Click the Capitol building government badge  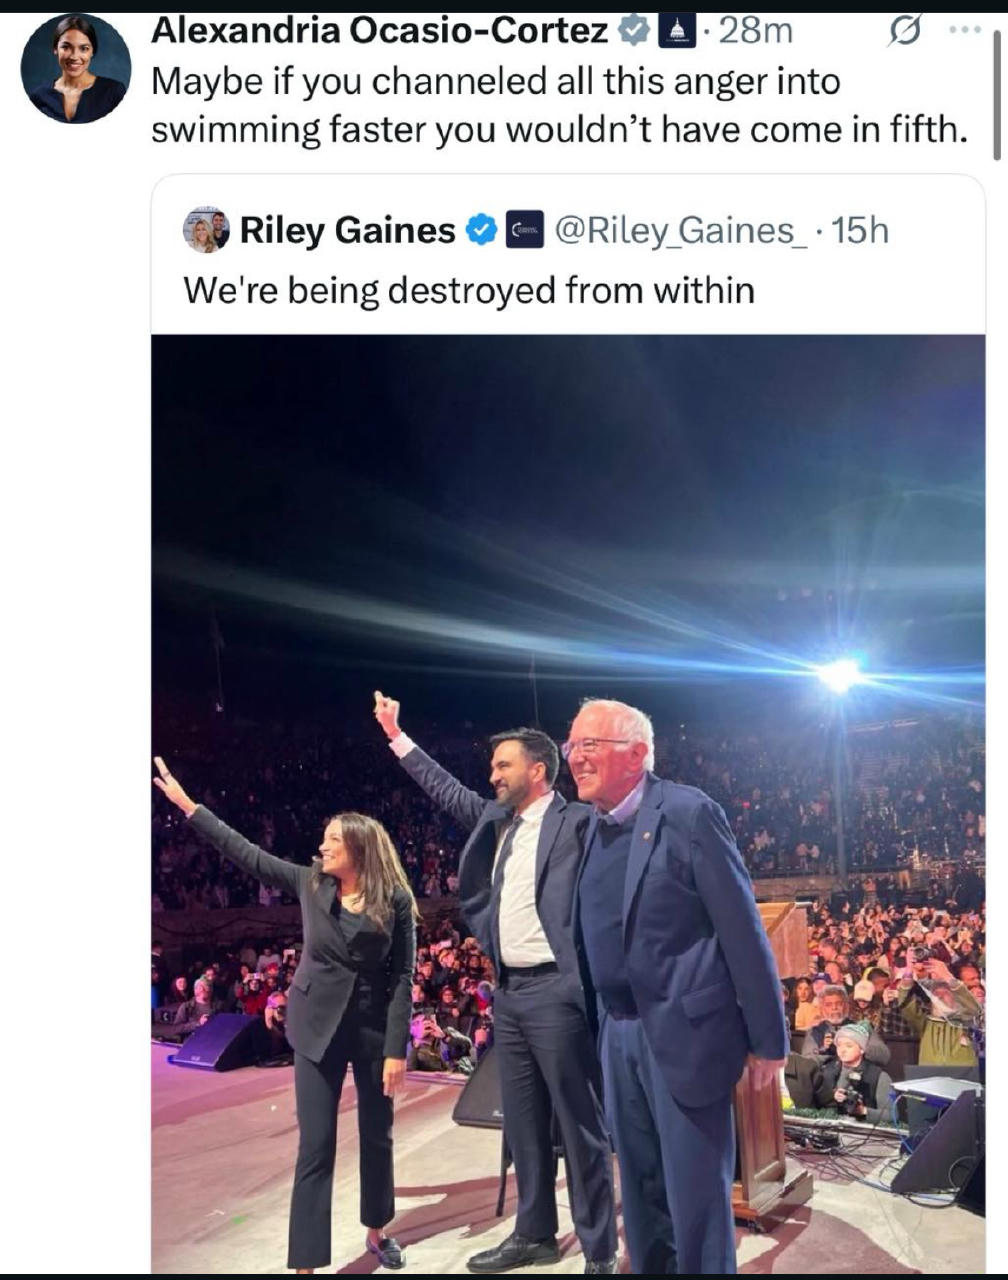coord(676,33)
